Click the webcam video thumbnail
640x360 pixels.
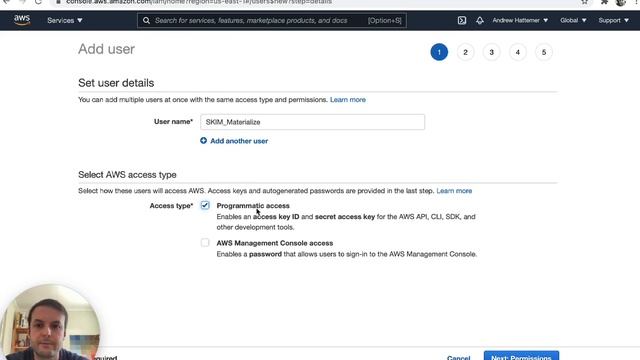click(49, 322)
